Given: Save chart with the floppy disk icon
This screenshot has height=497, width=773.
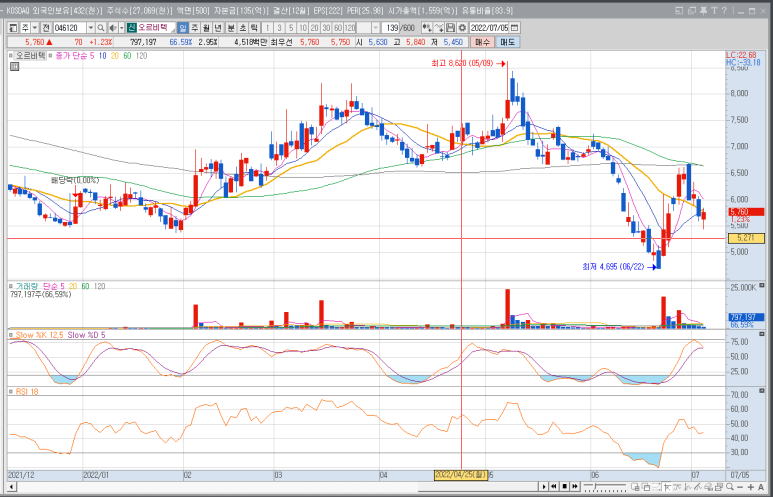Looking at the screenshot, I should pos(450,28).
